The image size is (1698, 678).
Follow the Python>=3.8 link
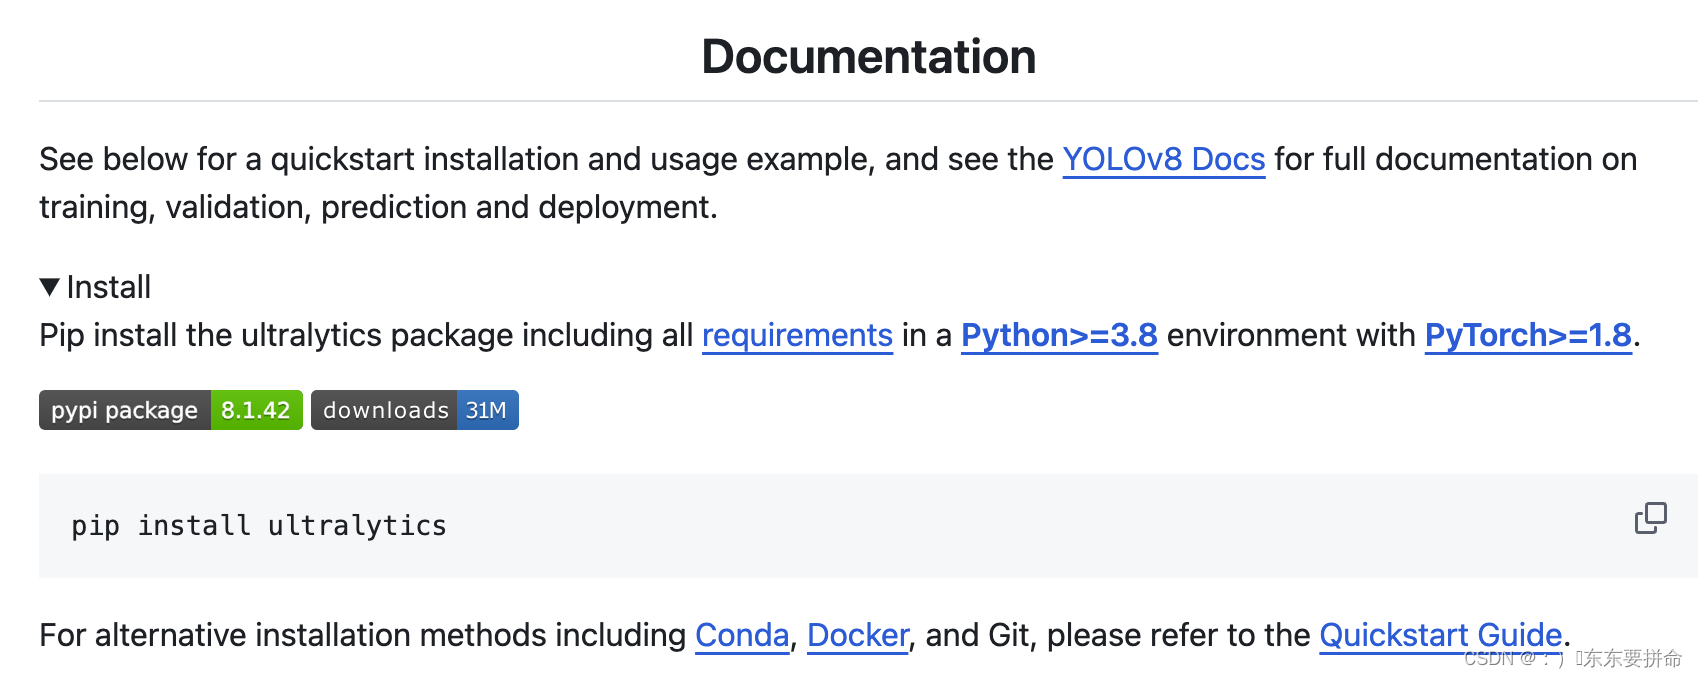point(1059,335)
